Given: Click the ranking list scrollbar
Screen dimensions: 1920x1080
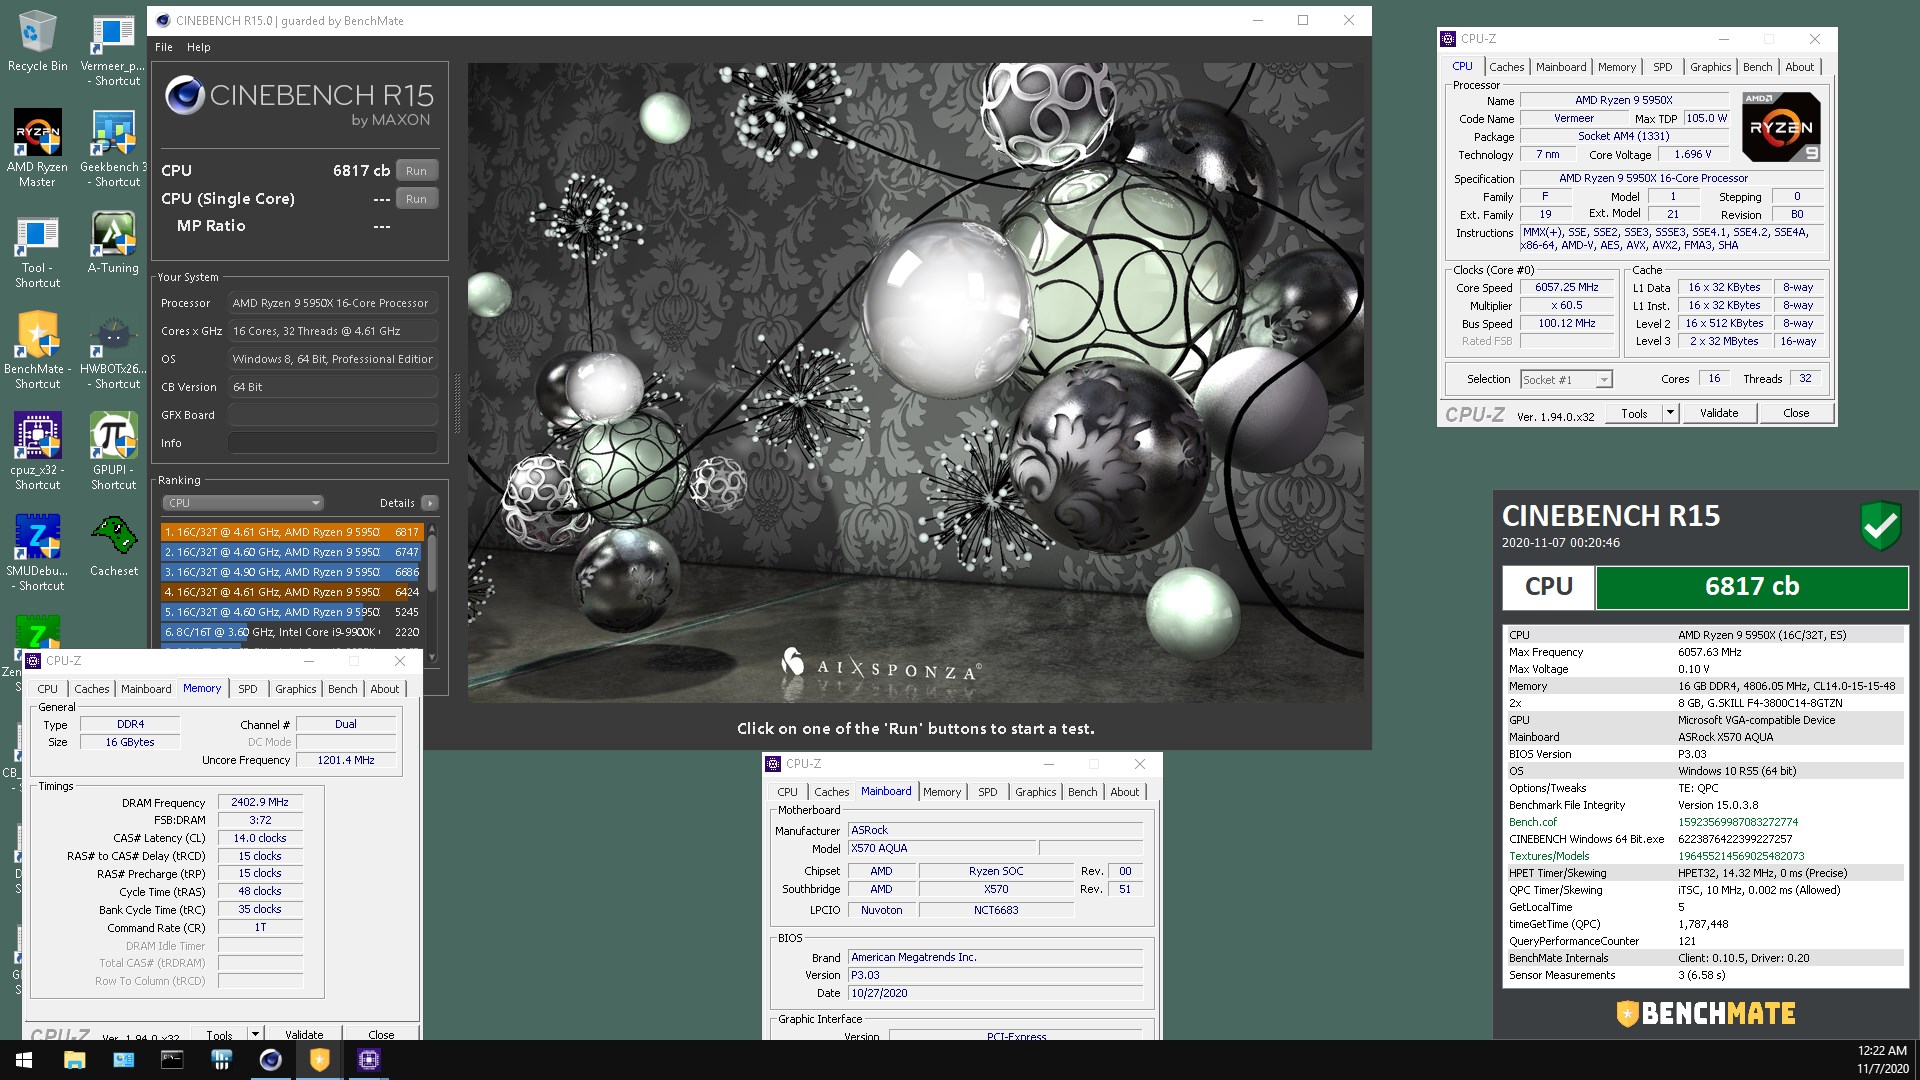Looking at the screenshot, I should (x=432, y=562).
